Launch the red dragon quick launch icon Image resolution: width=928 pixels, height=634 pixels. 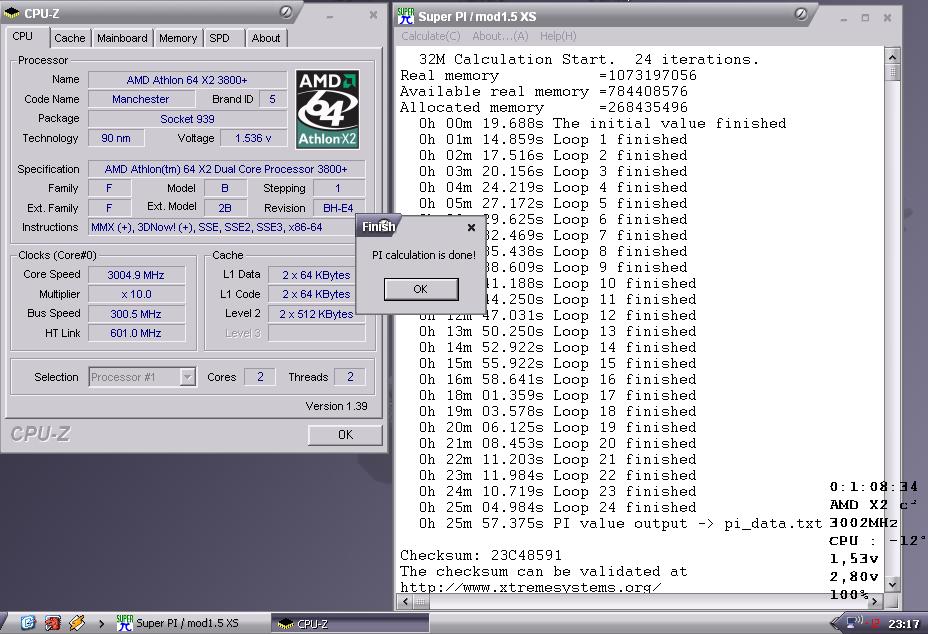53,623
